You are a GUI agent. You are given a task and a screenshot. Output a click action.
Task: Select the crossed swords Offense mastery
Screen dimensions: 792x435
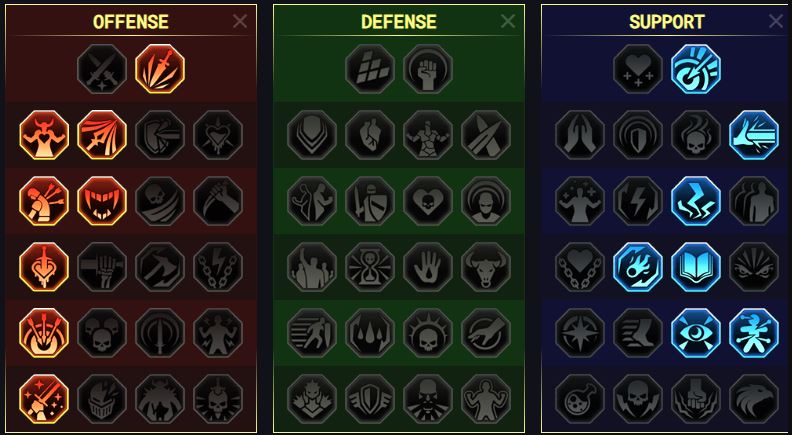click(102, 69)
